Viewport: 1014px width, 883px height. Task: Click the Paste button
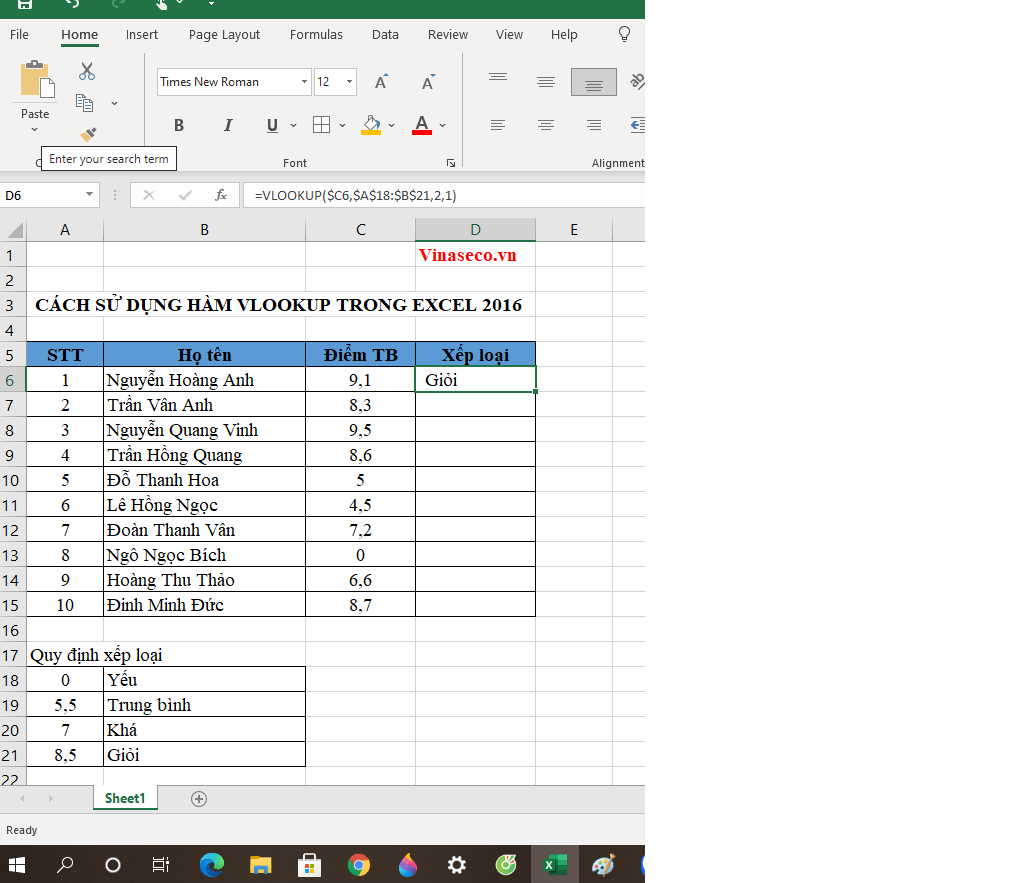(35, 90)
